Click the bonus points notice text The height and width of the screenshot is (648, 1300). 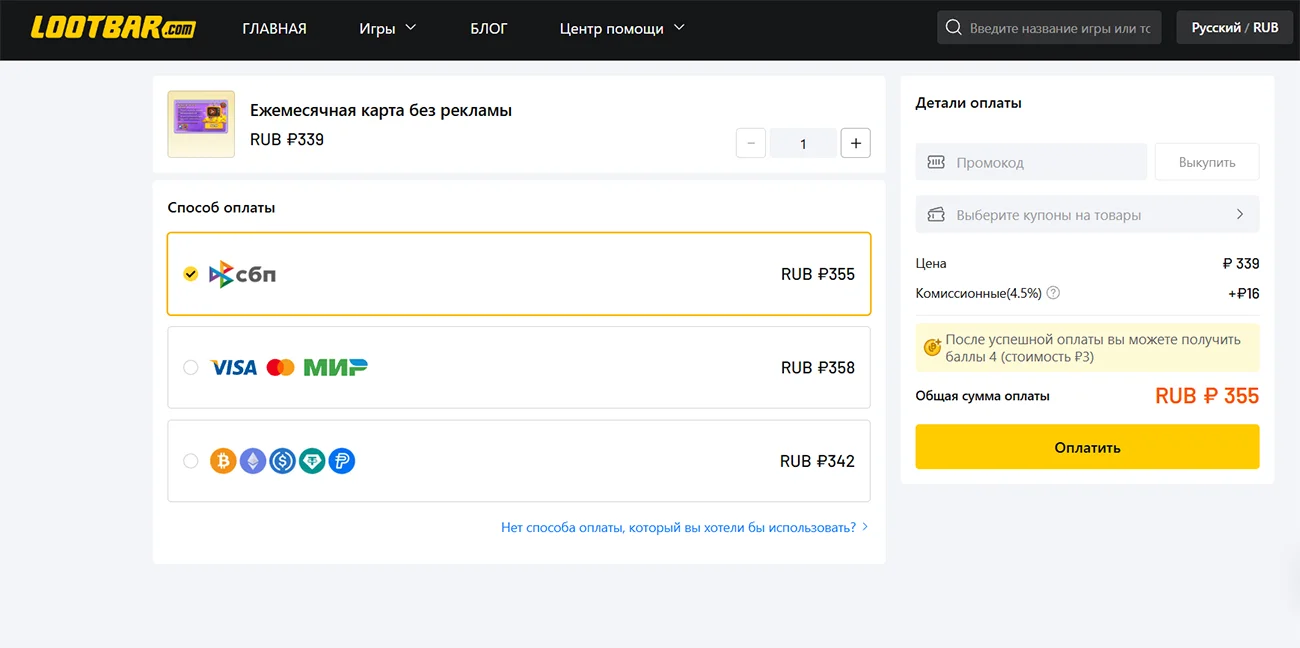pos(1093,348)
